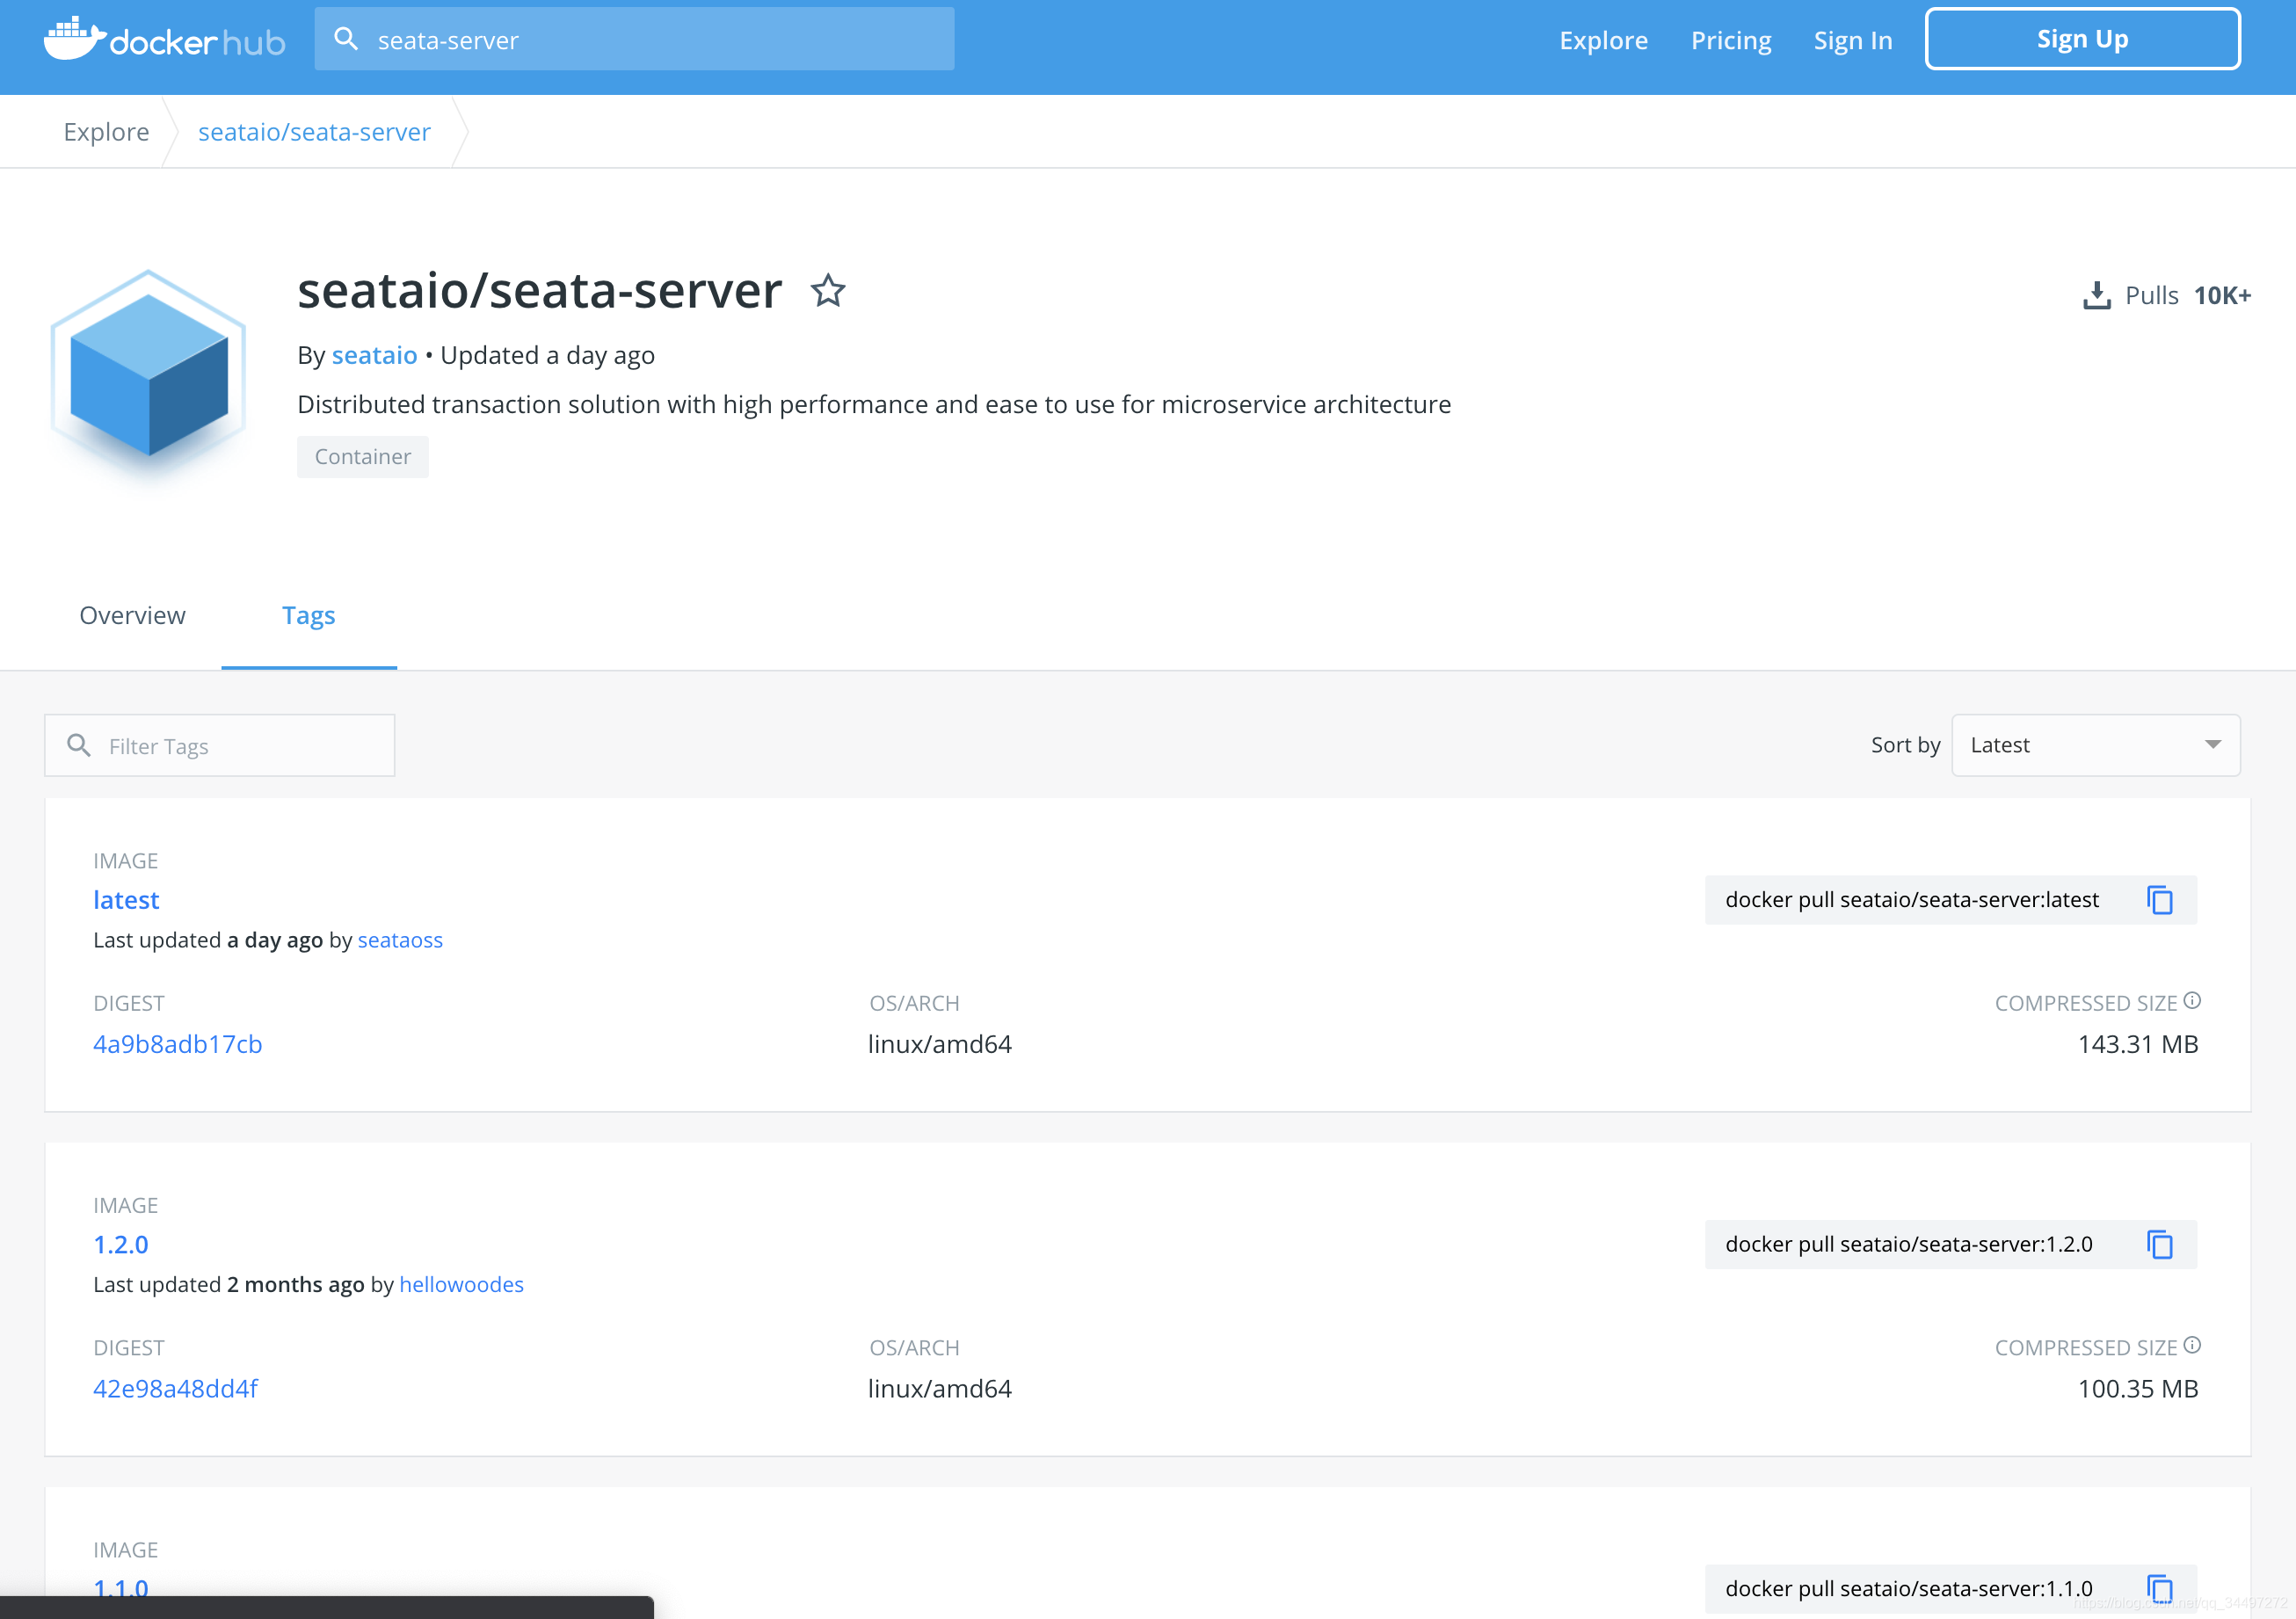This screenshot has height=1619, width=2296.
Task: Open the seataio publisher link
Action: click(374, 355)
